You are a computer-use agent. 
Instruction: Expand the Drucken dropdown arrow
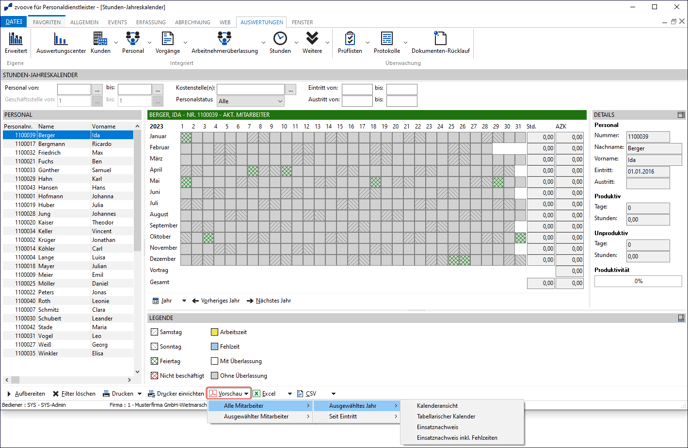tap(140, 394)
